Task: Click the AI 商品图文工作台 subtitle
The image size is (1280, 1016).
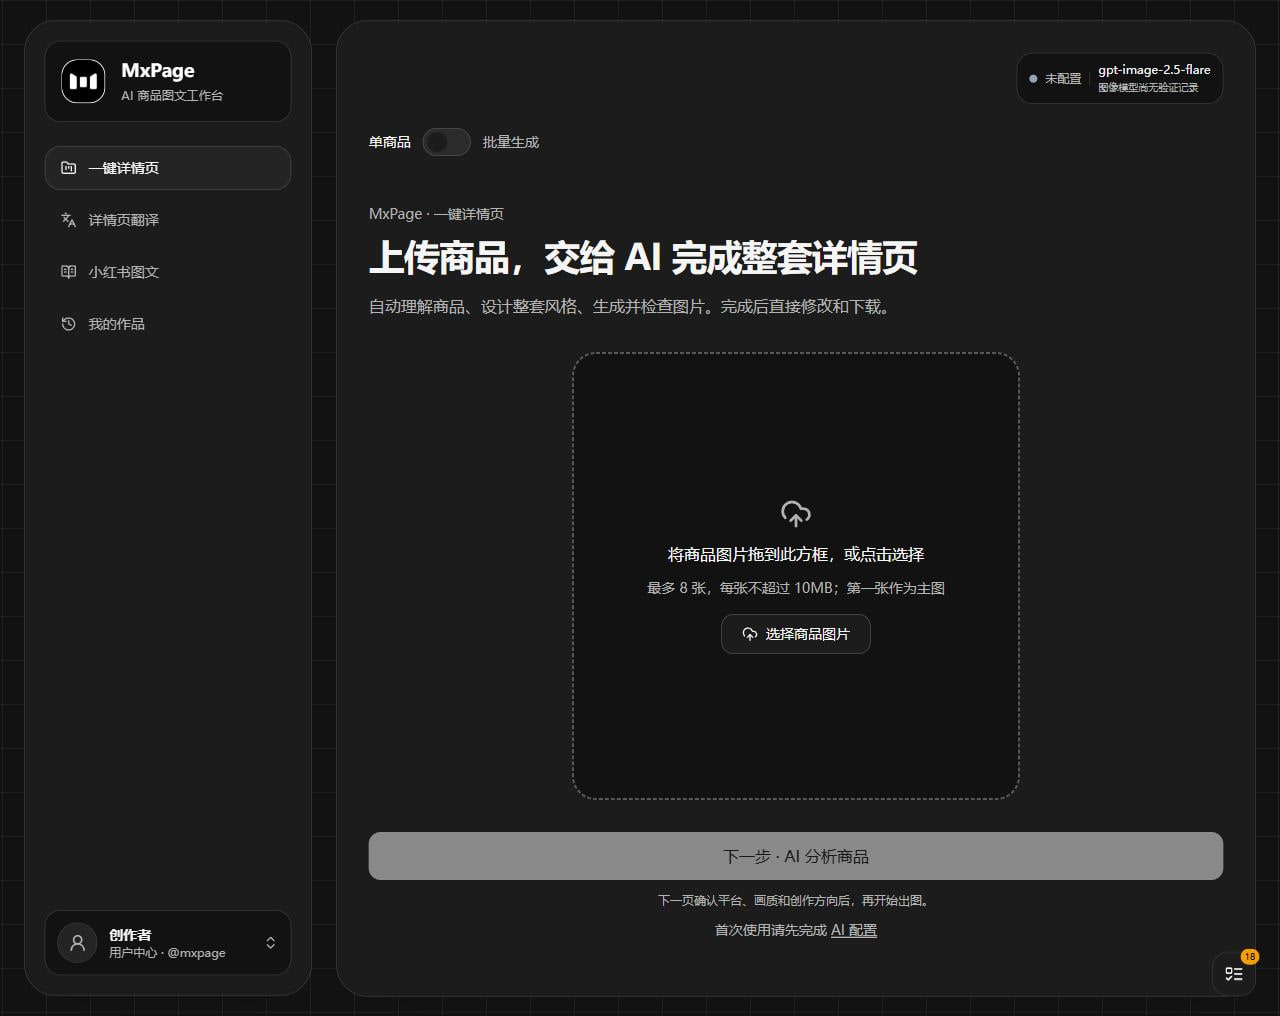Action: pyautogui.click(x=172, y=96)
